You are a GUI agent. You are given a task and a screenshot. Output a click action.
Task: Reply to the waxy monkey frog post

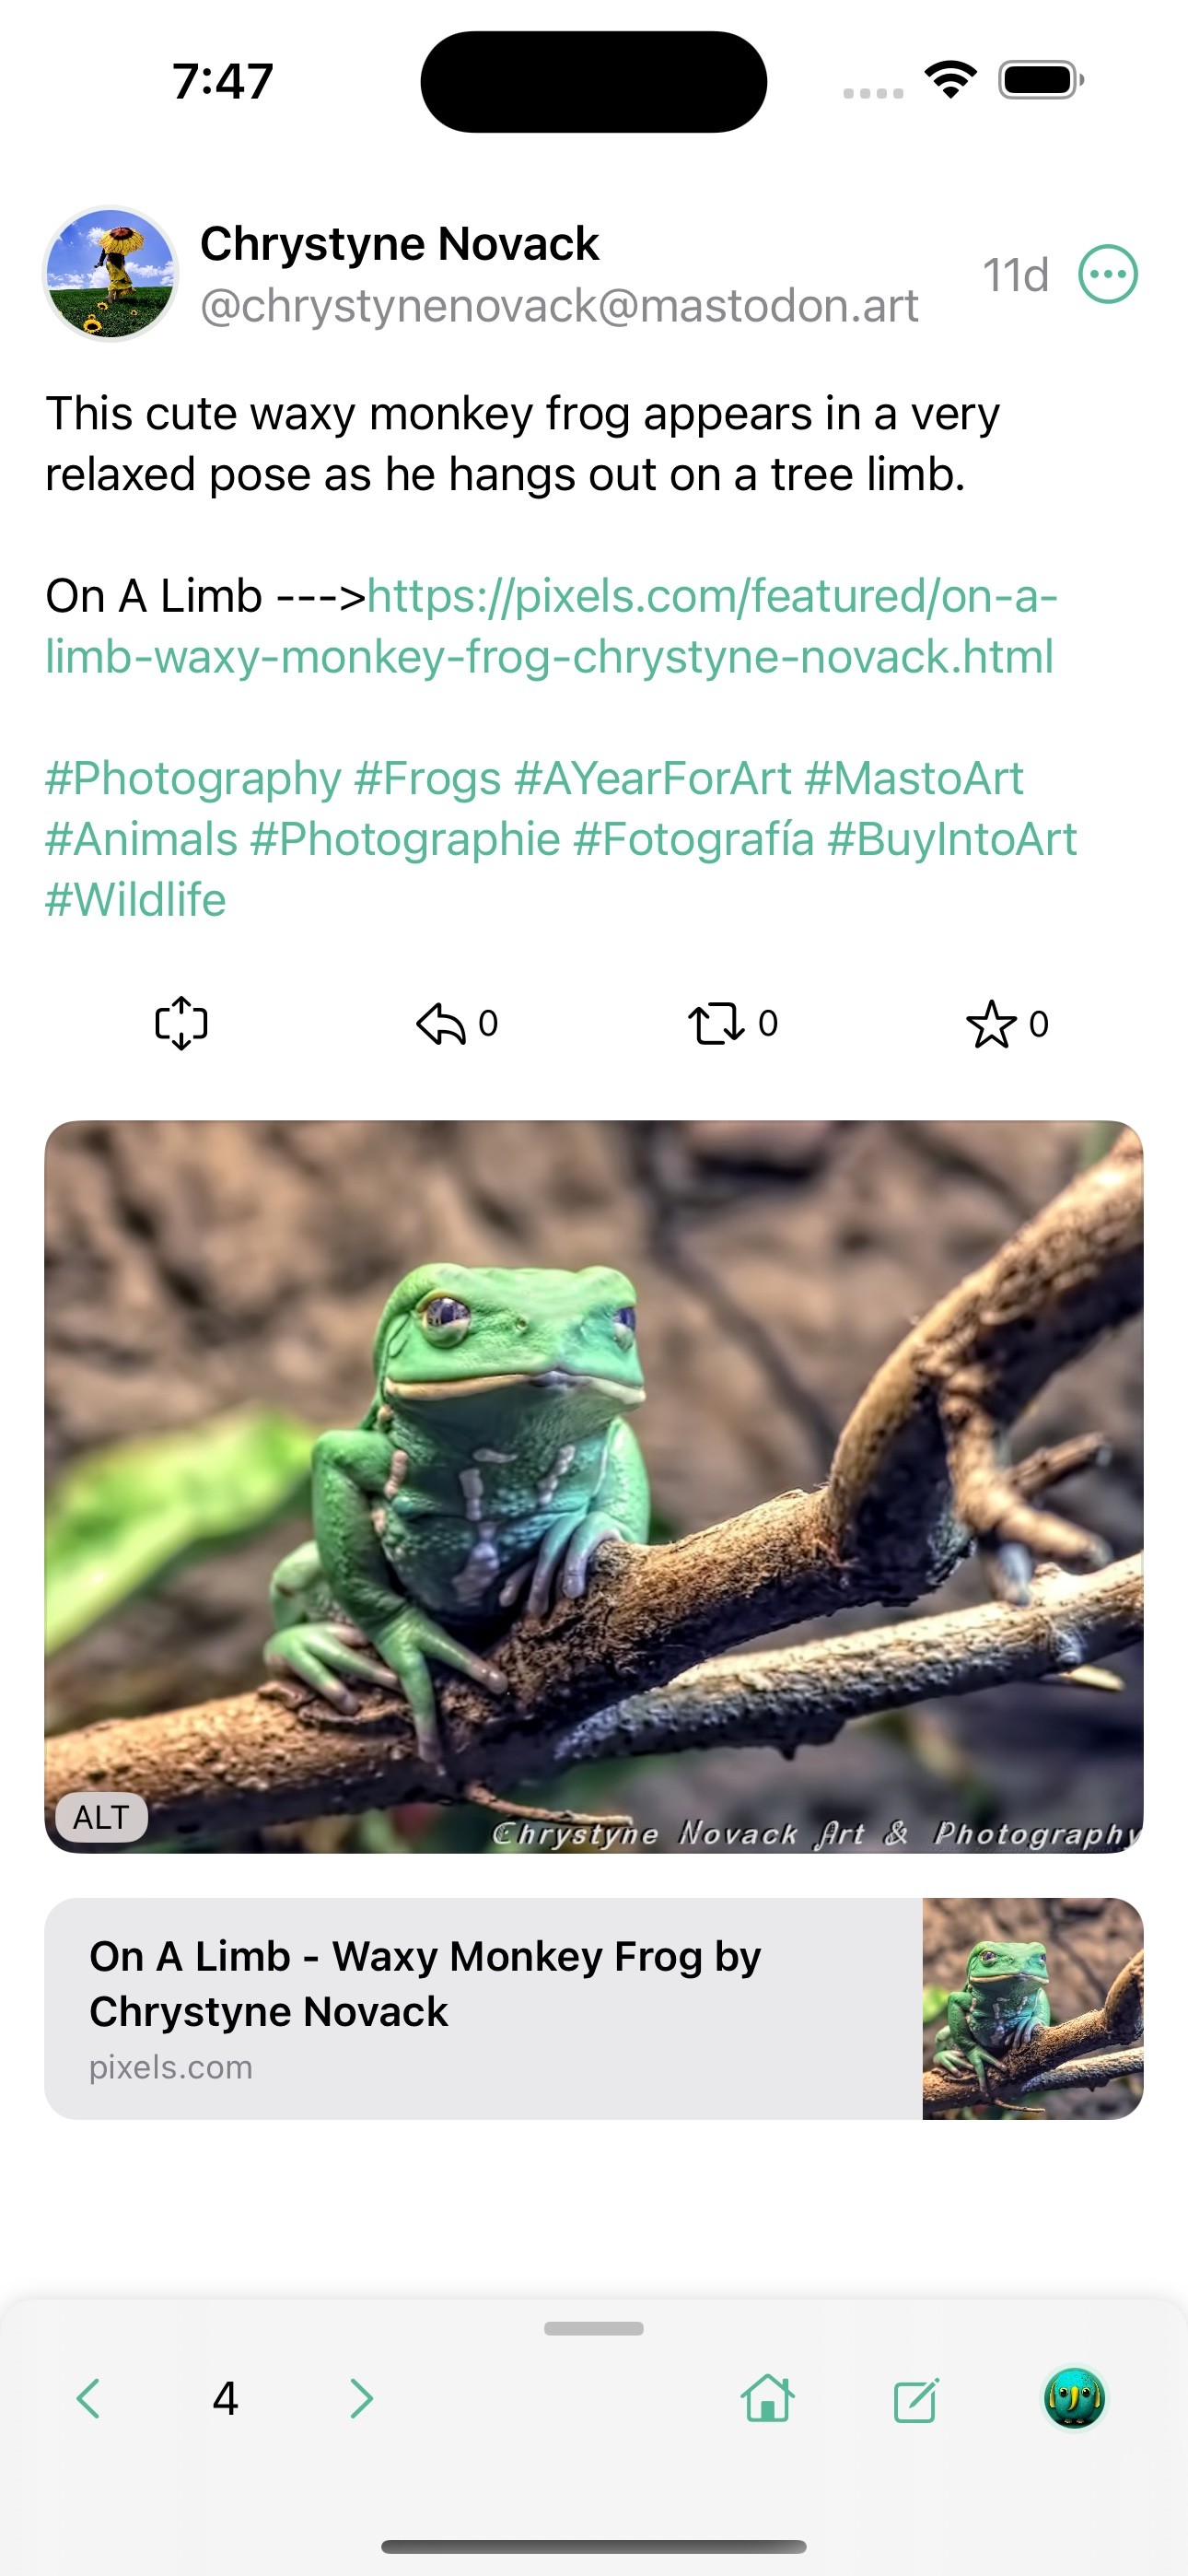click(442, 1023)
